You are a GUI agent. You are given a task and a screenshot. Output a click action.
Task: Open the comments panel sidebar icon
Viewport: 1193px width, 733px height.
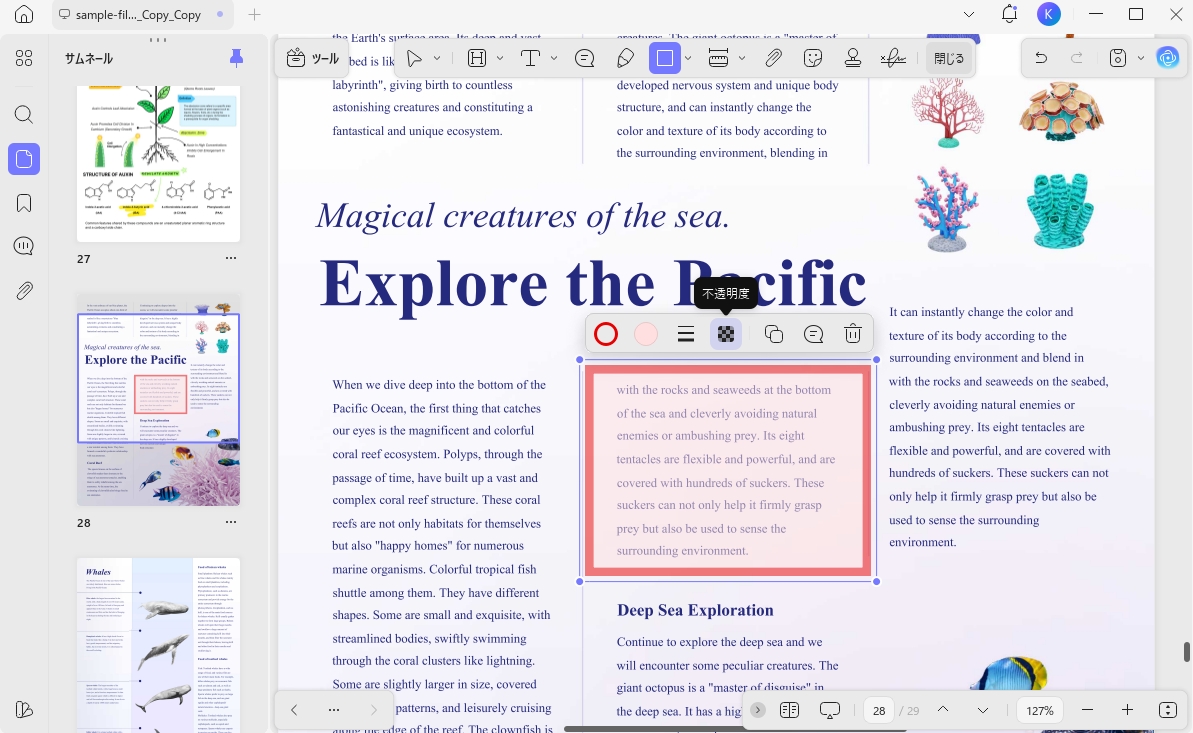pyautogui.click(x=24, y=246)
